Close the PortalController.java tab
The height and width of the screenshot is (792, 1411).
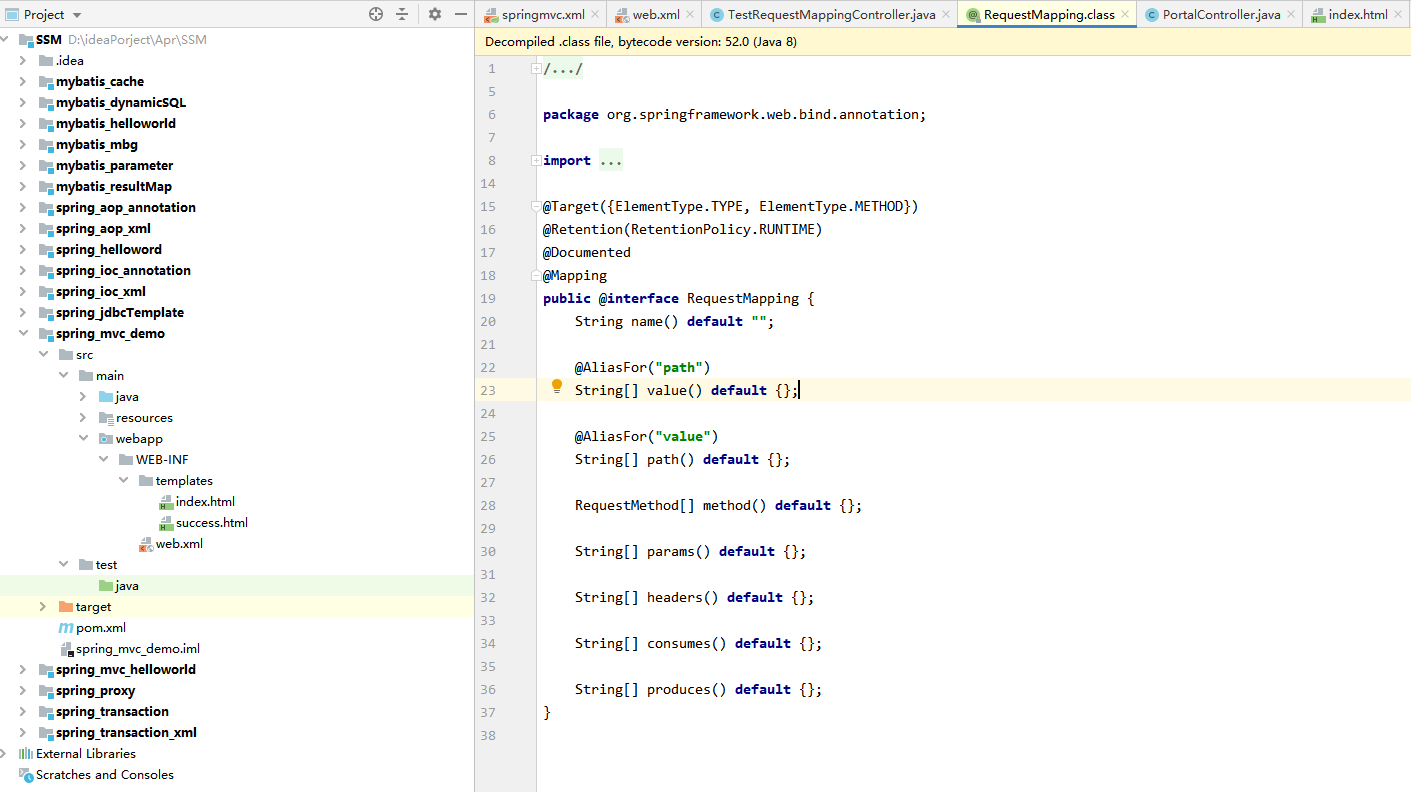click(1291, 14)
